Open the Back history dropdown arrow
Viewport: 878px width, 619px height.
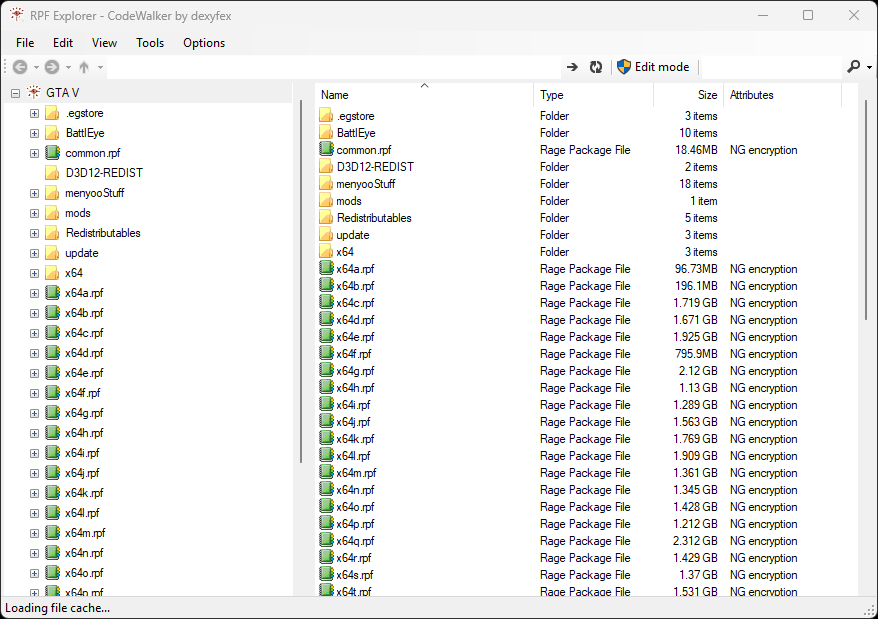[x=36, y=68]
